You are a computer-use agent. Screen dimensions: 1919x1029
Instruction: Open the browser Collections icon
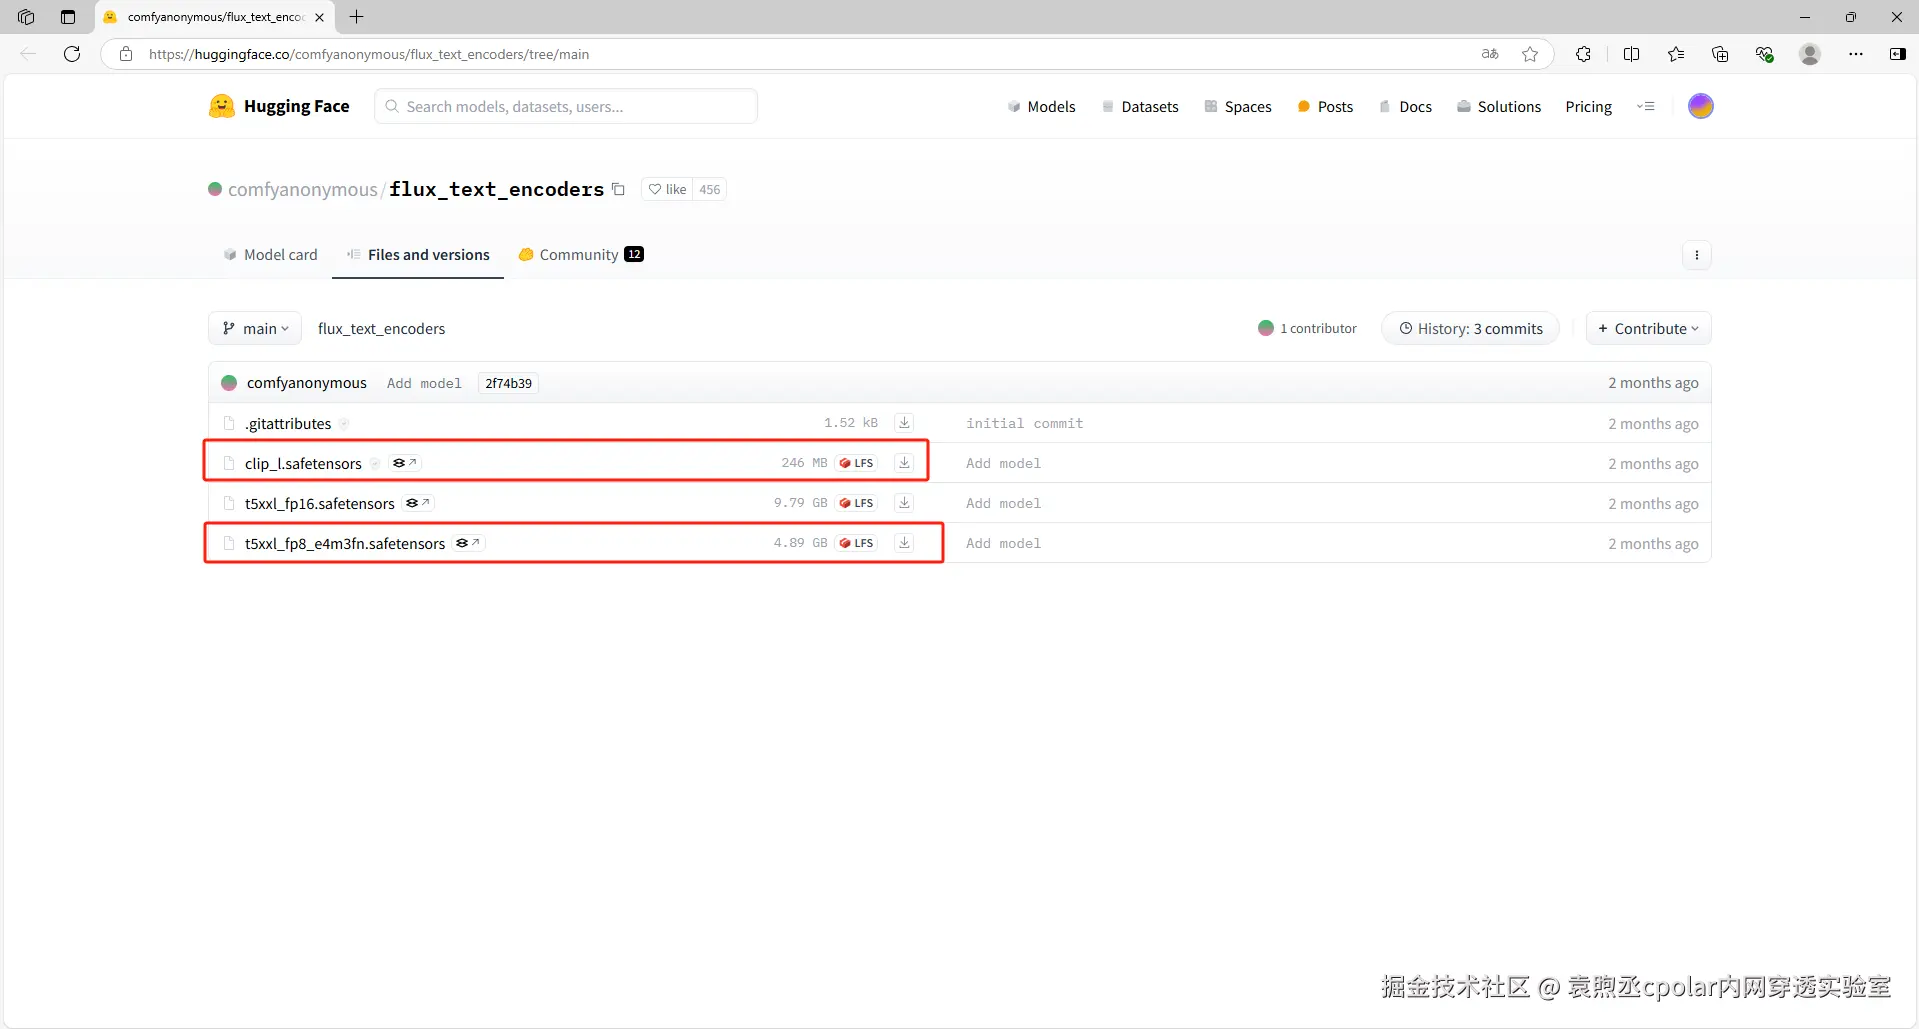(1720, 54)
